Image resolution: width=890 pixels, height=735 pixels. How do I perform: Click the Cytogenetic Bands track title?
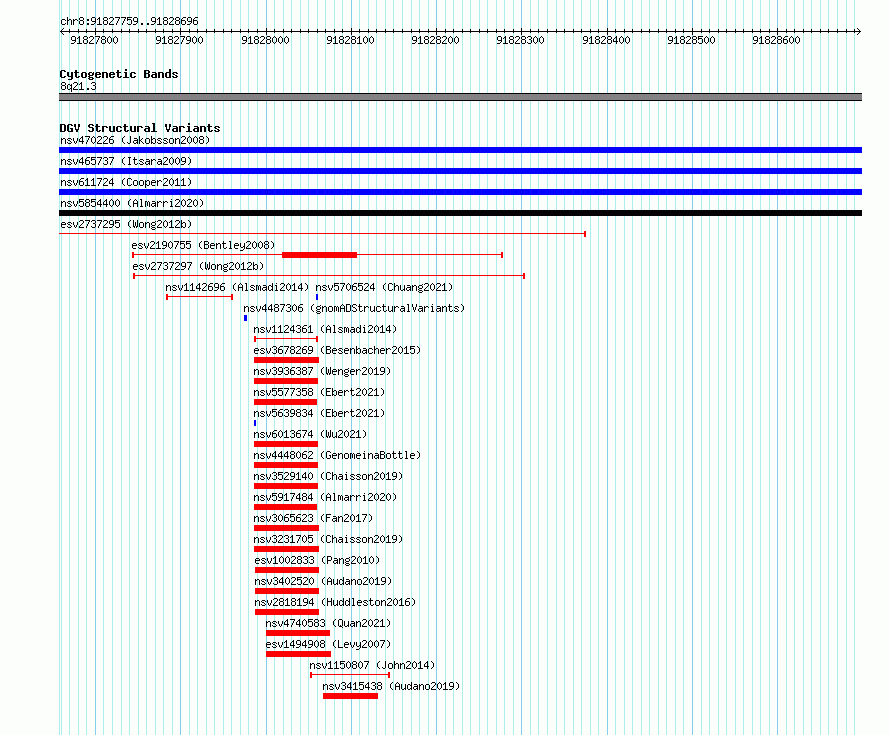point(119,74)
